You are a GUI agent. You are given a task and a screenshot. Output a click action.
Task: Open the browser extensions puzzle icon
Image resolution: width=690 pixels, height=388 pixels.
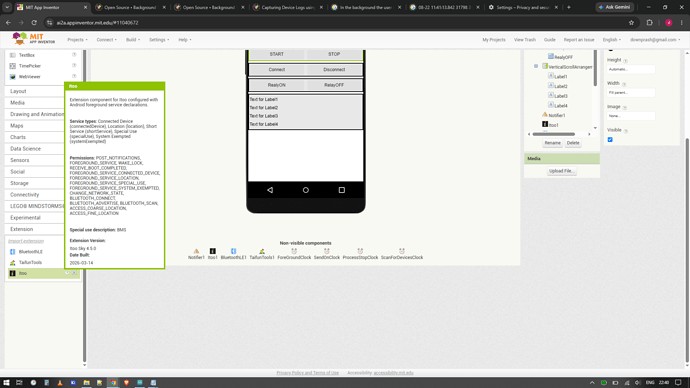[650, 22]
